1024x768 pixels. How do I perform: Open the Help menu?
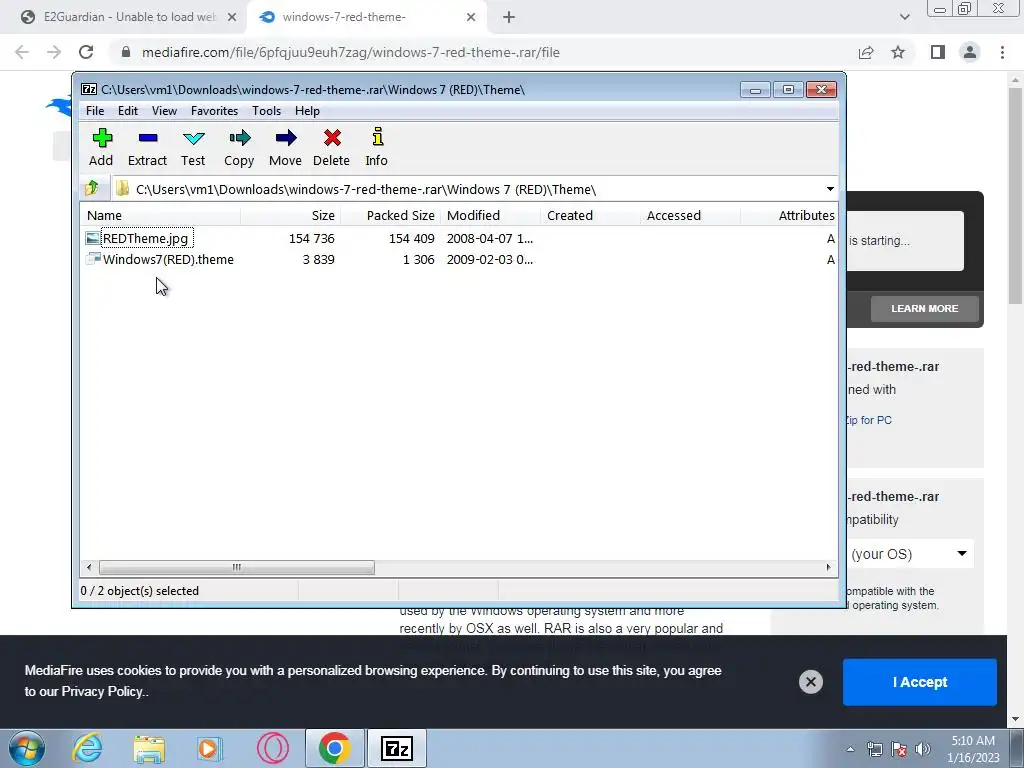pyautogui.click(x=307, y=111)
